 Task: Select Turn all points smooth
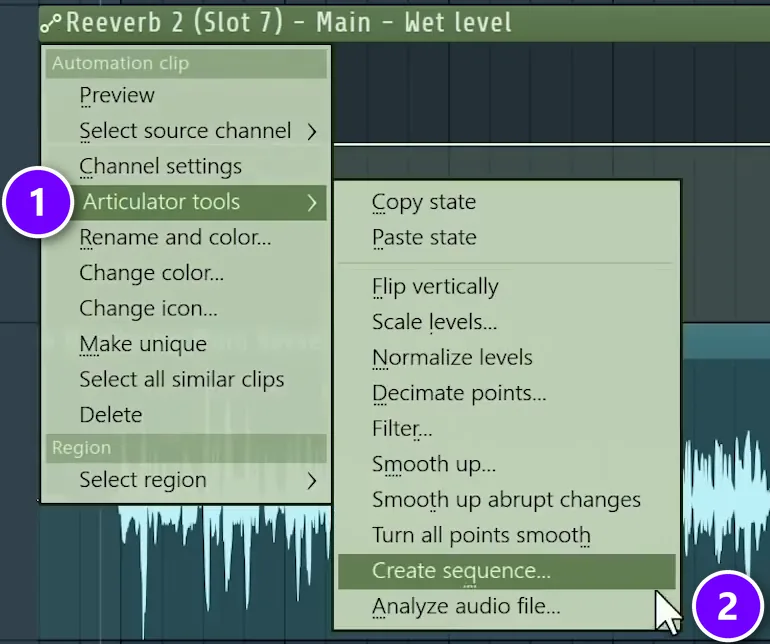click(x=507, y=535)
